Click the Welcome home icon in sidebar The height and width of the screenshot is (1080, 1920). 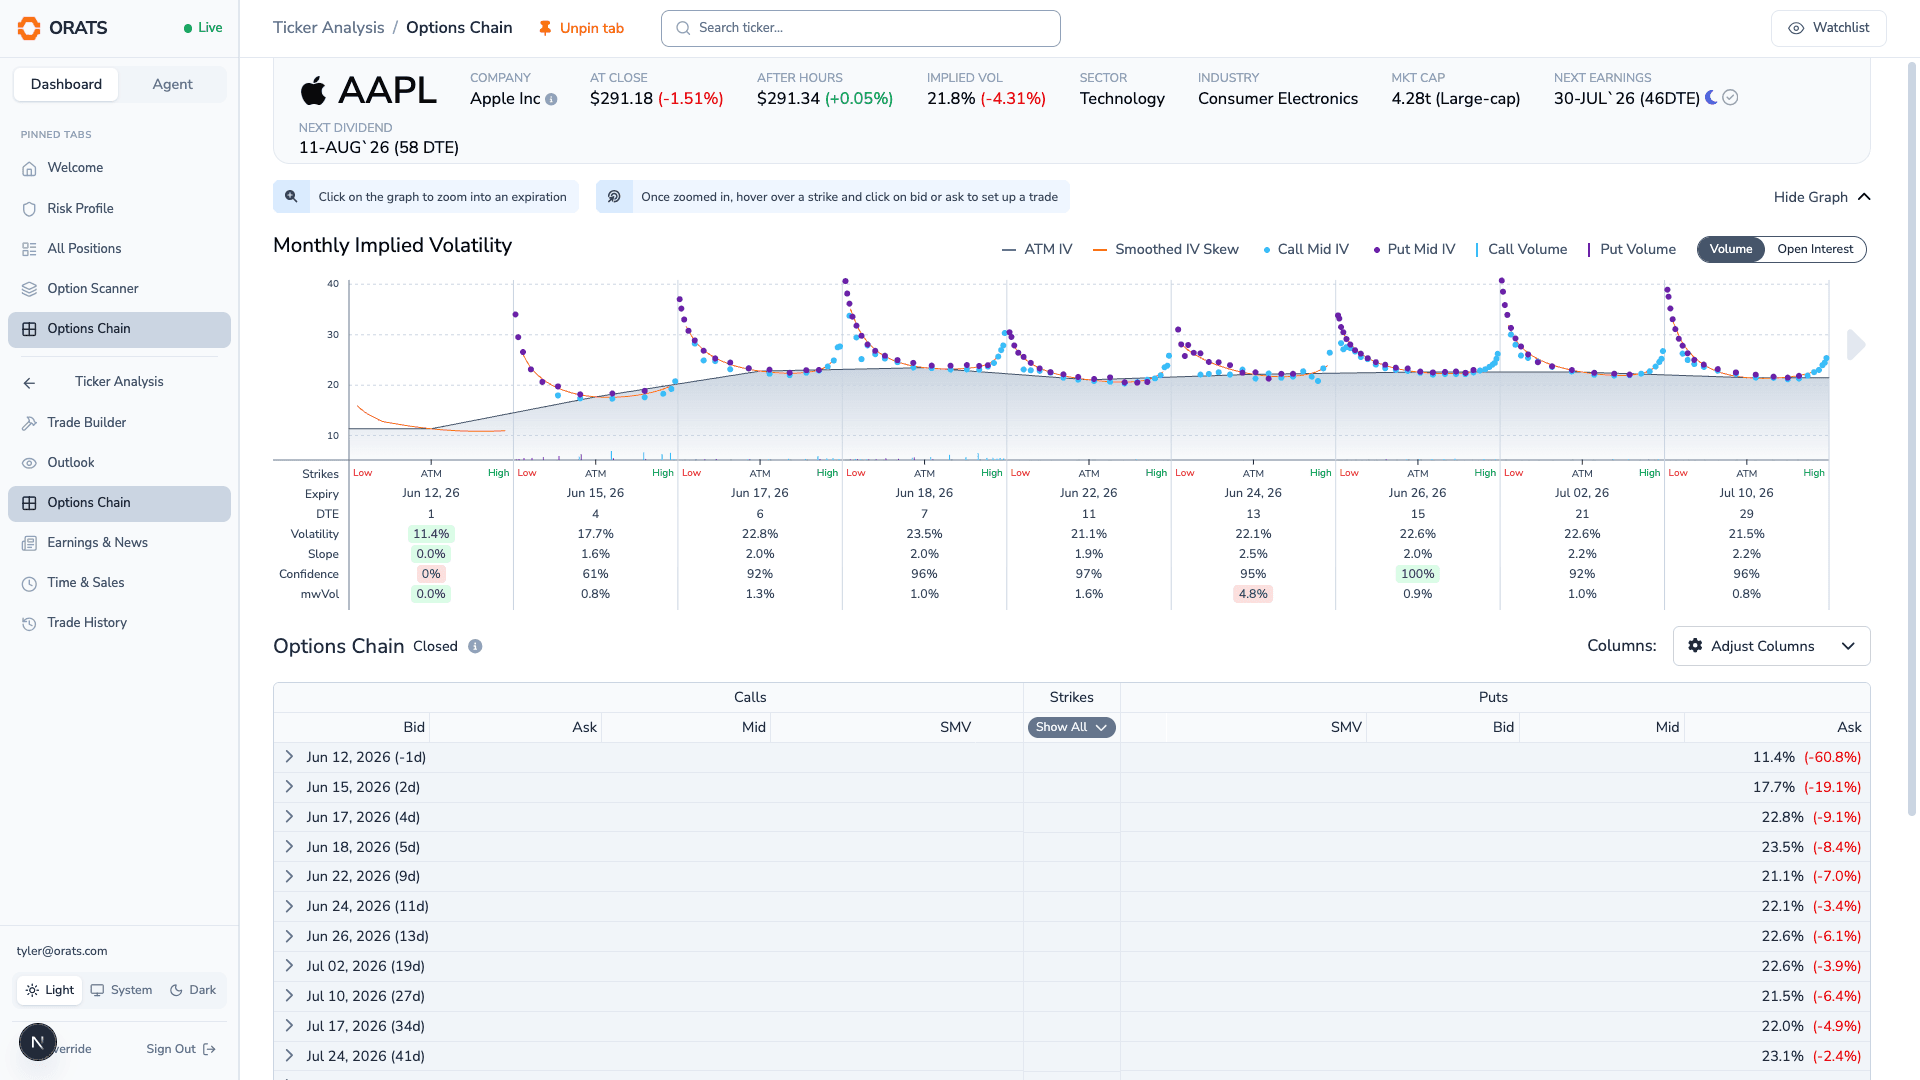pos(29,169)
